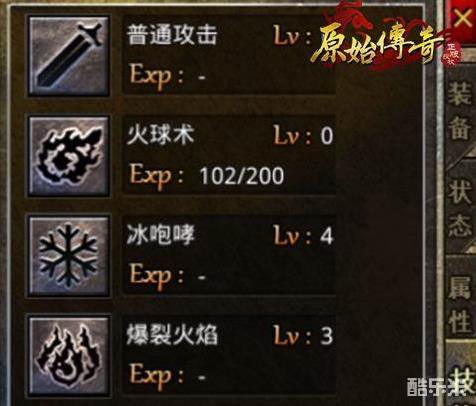Select the snowflake 冰咆哮 skill icon
Image resolution: width=476 pixels, height=406 pixels.
click(x=69, y=256)
